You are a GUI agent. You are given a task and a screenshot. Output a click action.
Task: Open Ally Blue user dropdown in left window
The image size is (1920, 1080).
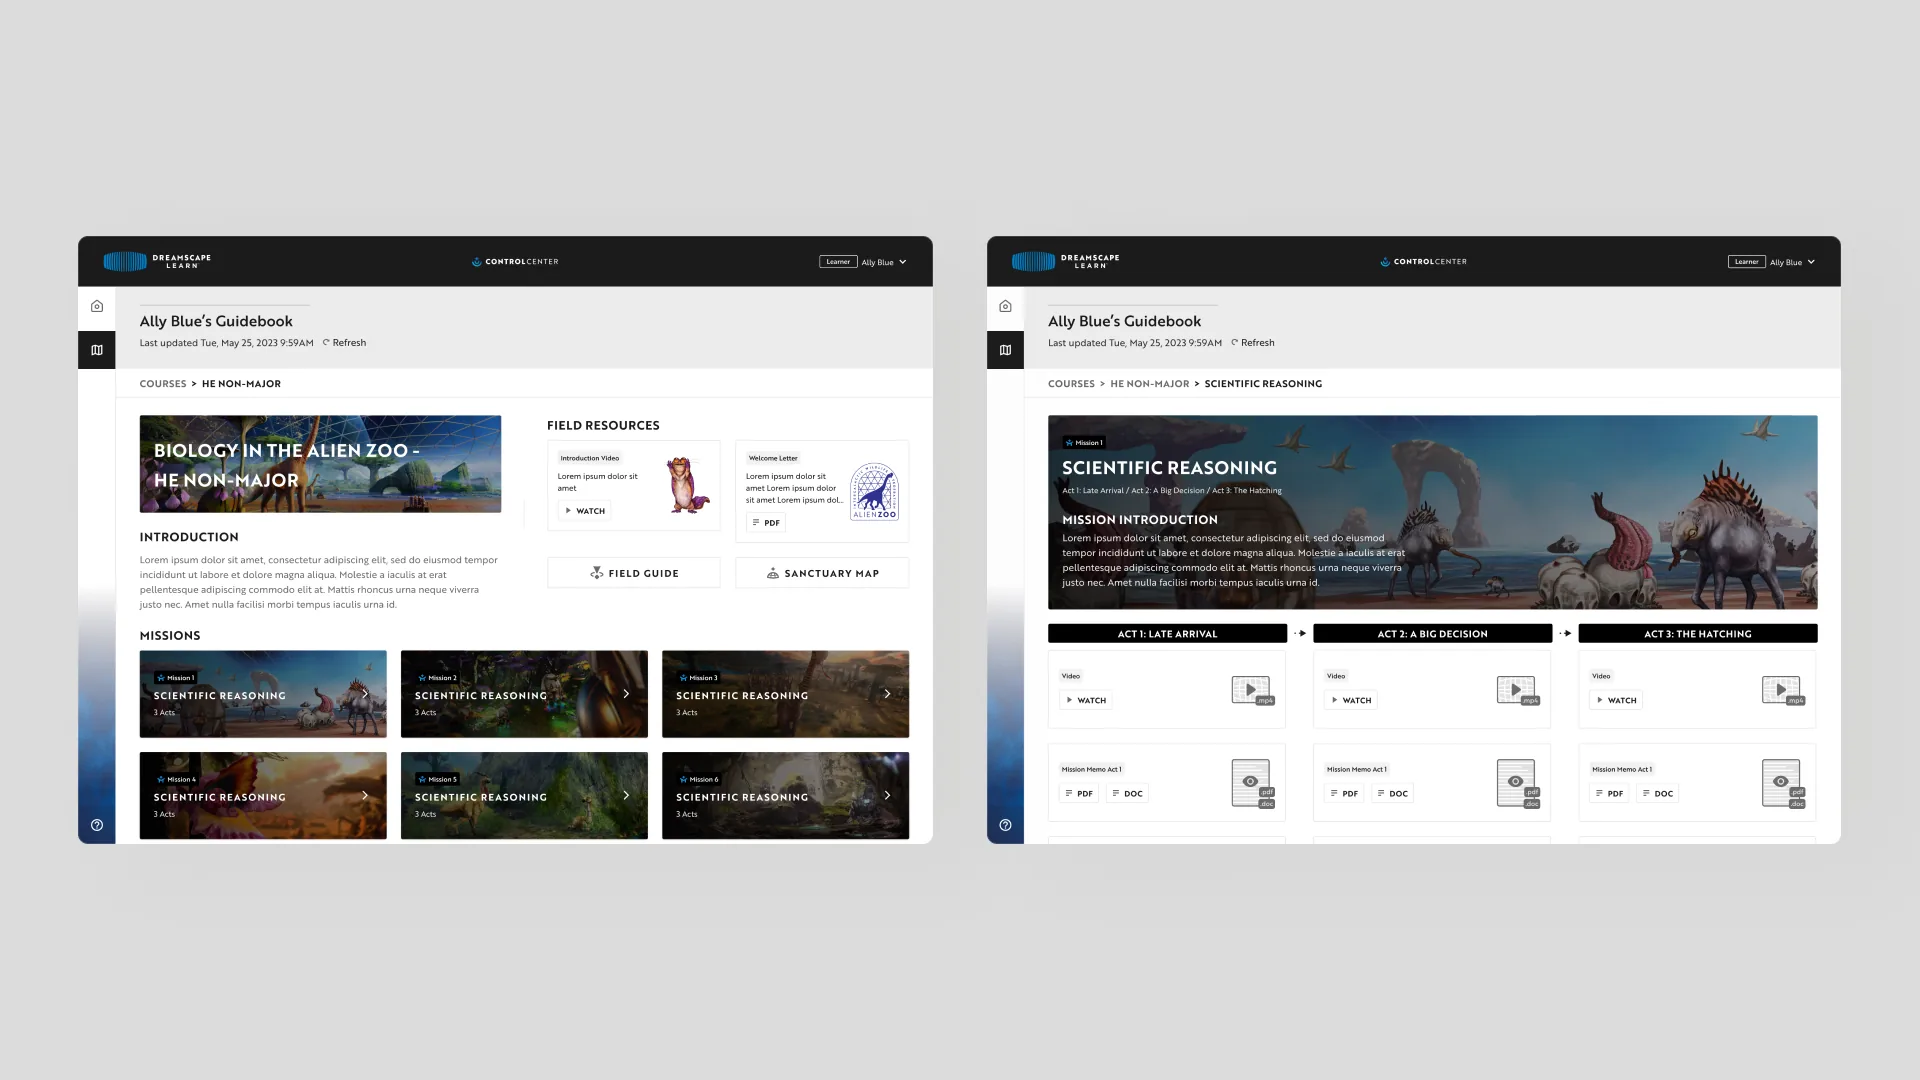point(883,262)
